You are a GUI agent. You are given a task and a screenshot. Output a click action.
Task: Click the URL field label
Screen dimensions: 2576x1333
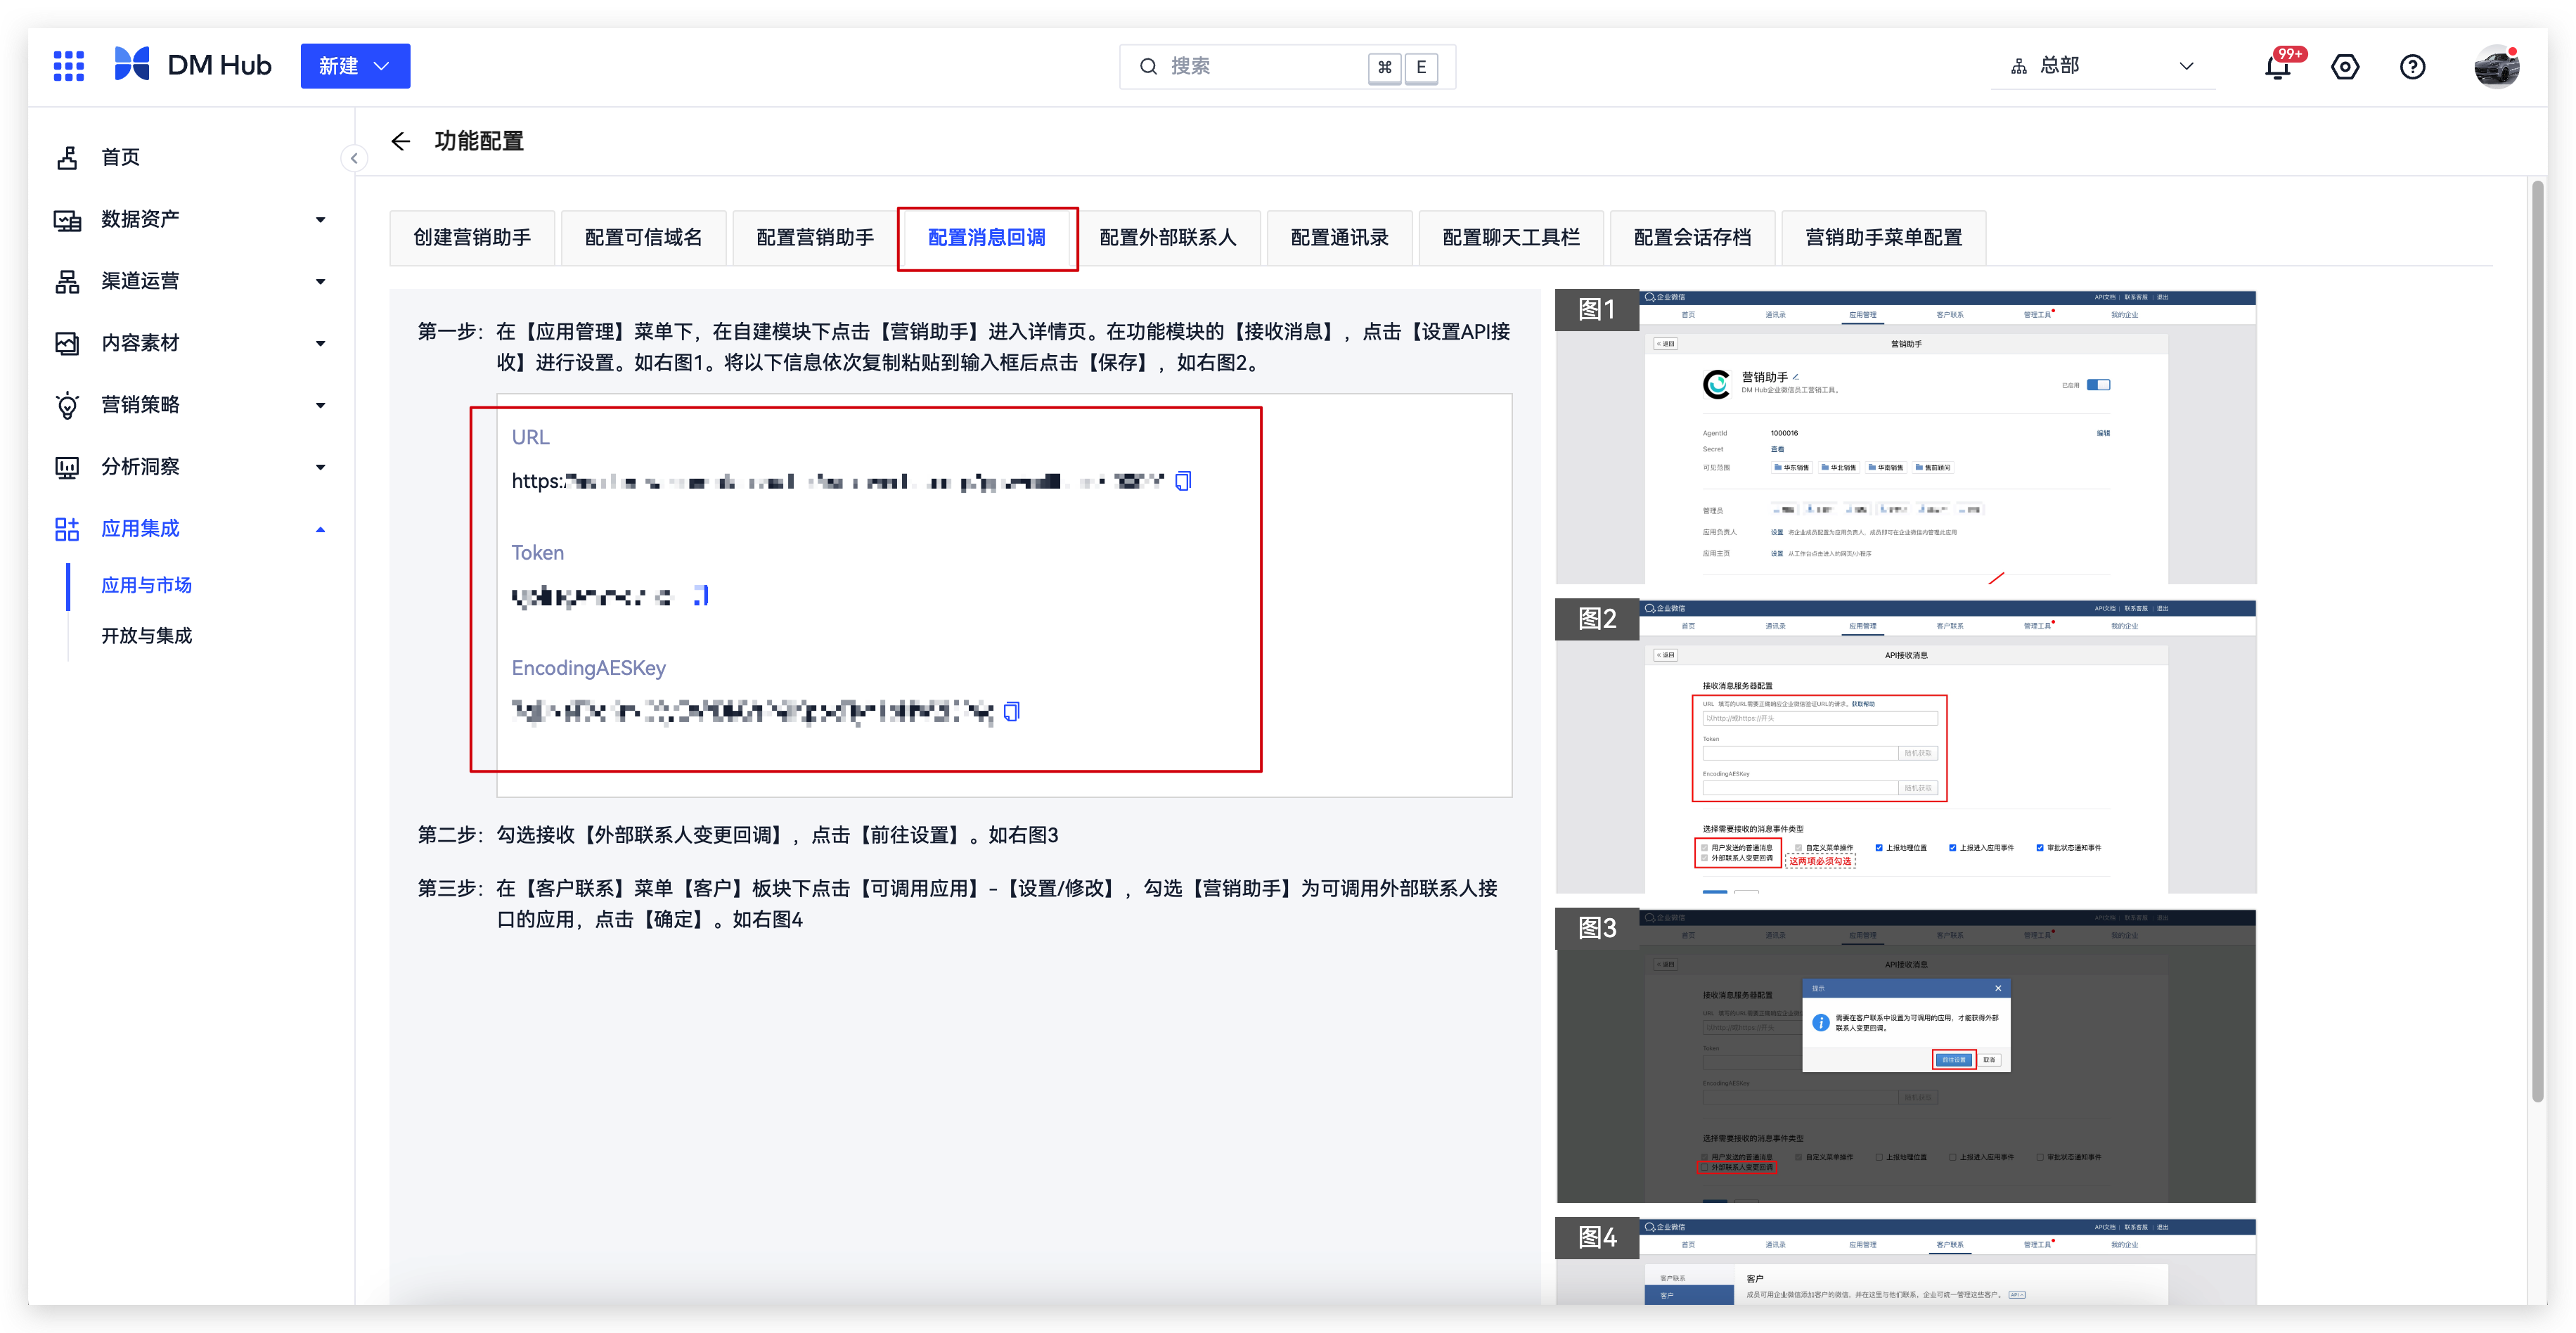tap(530, 437)
